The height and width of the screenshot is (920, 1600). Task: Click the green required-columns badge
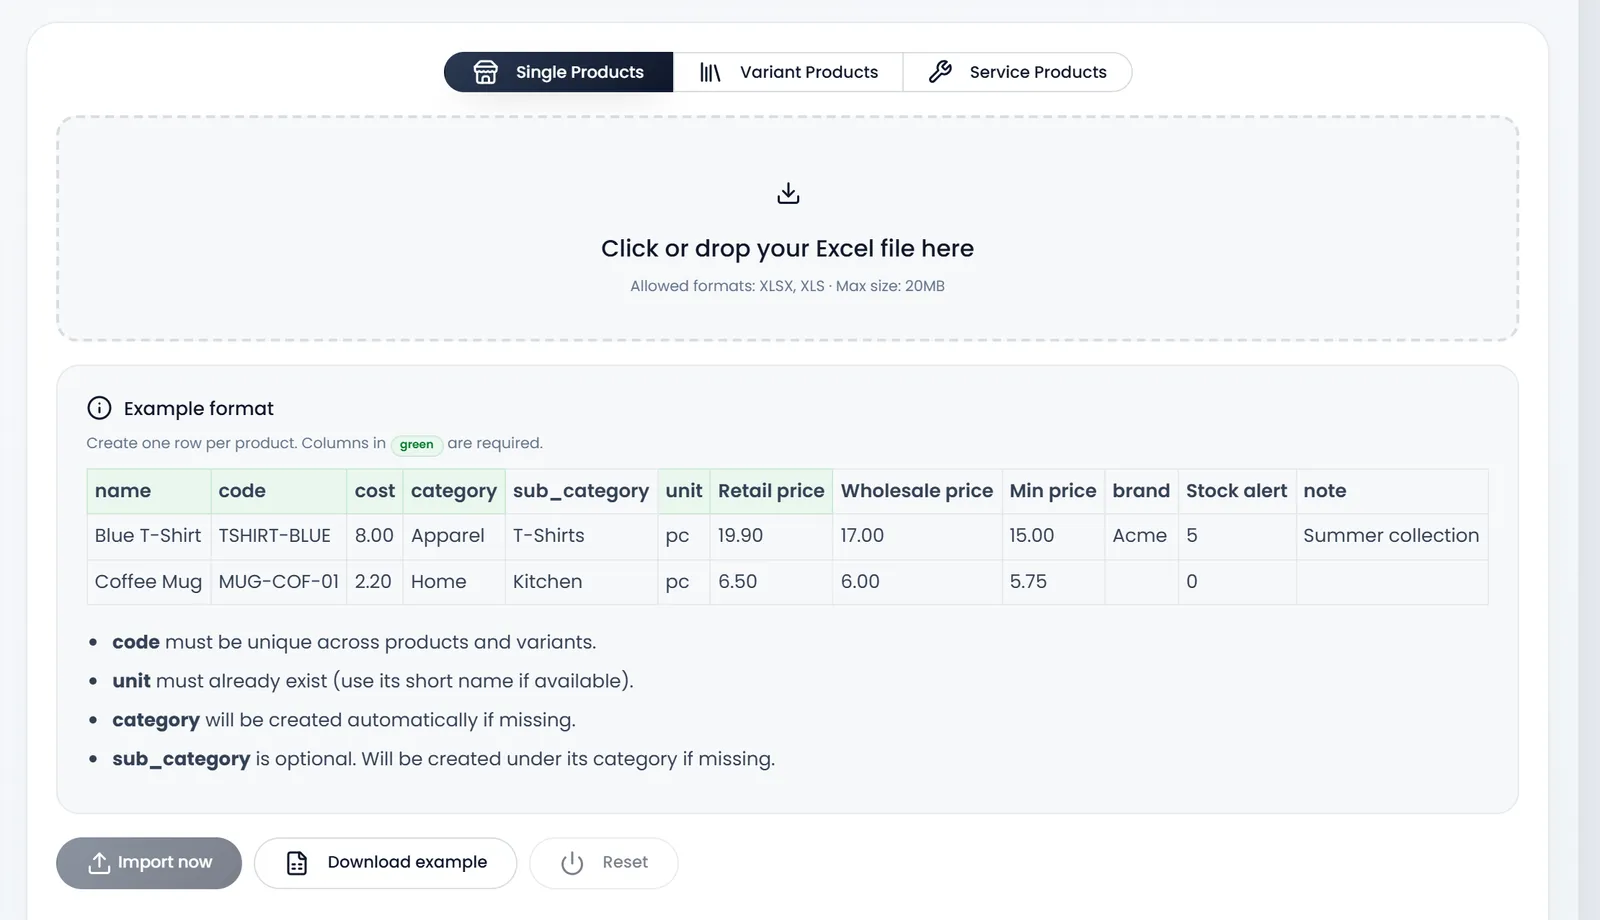coord(417,444)
